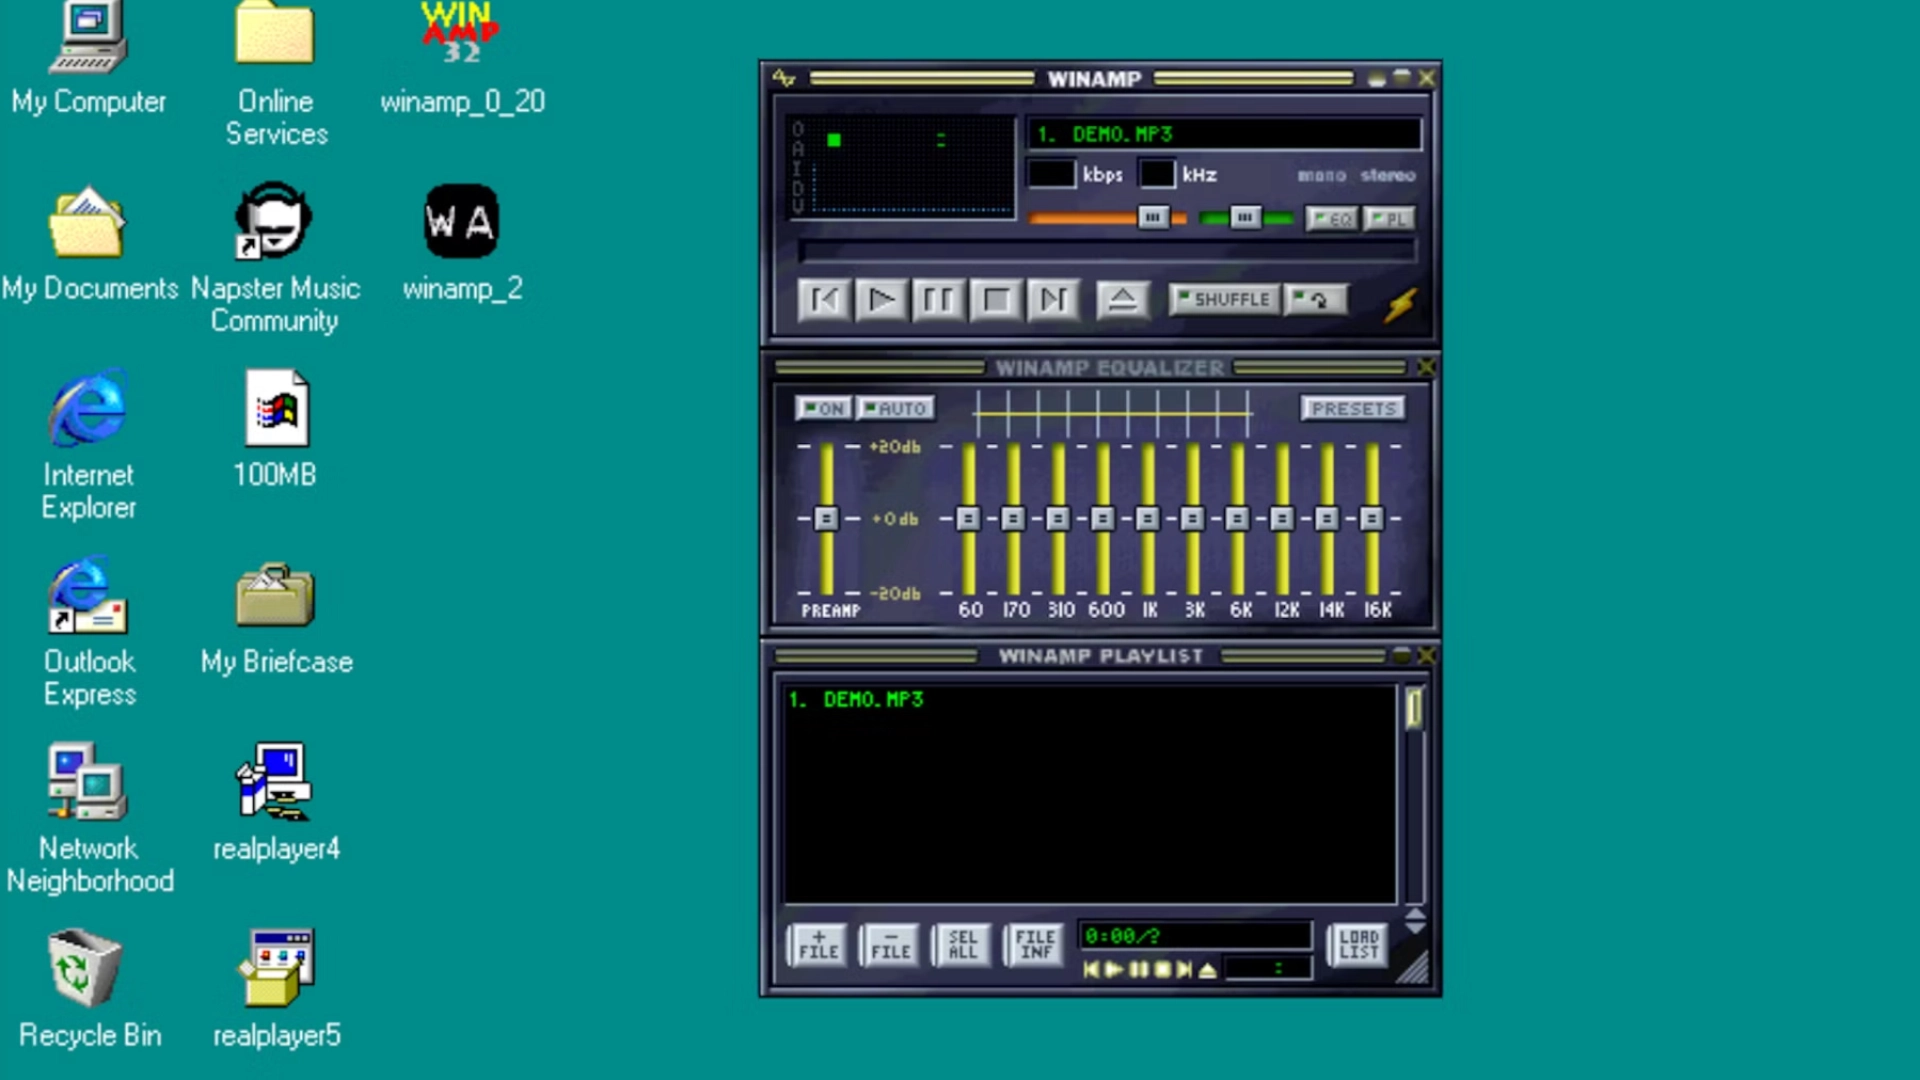Click the balance slider handle
This screenshot has height=1080, width=1920.
pos(1245,217)
